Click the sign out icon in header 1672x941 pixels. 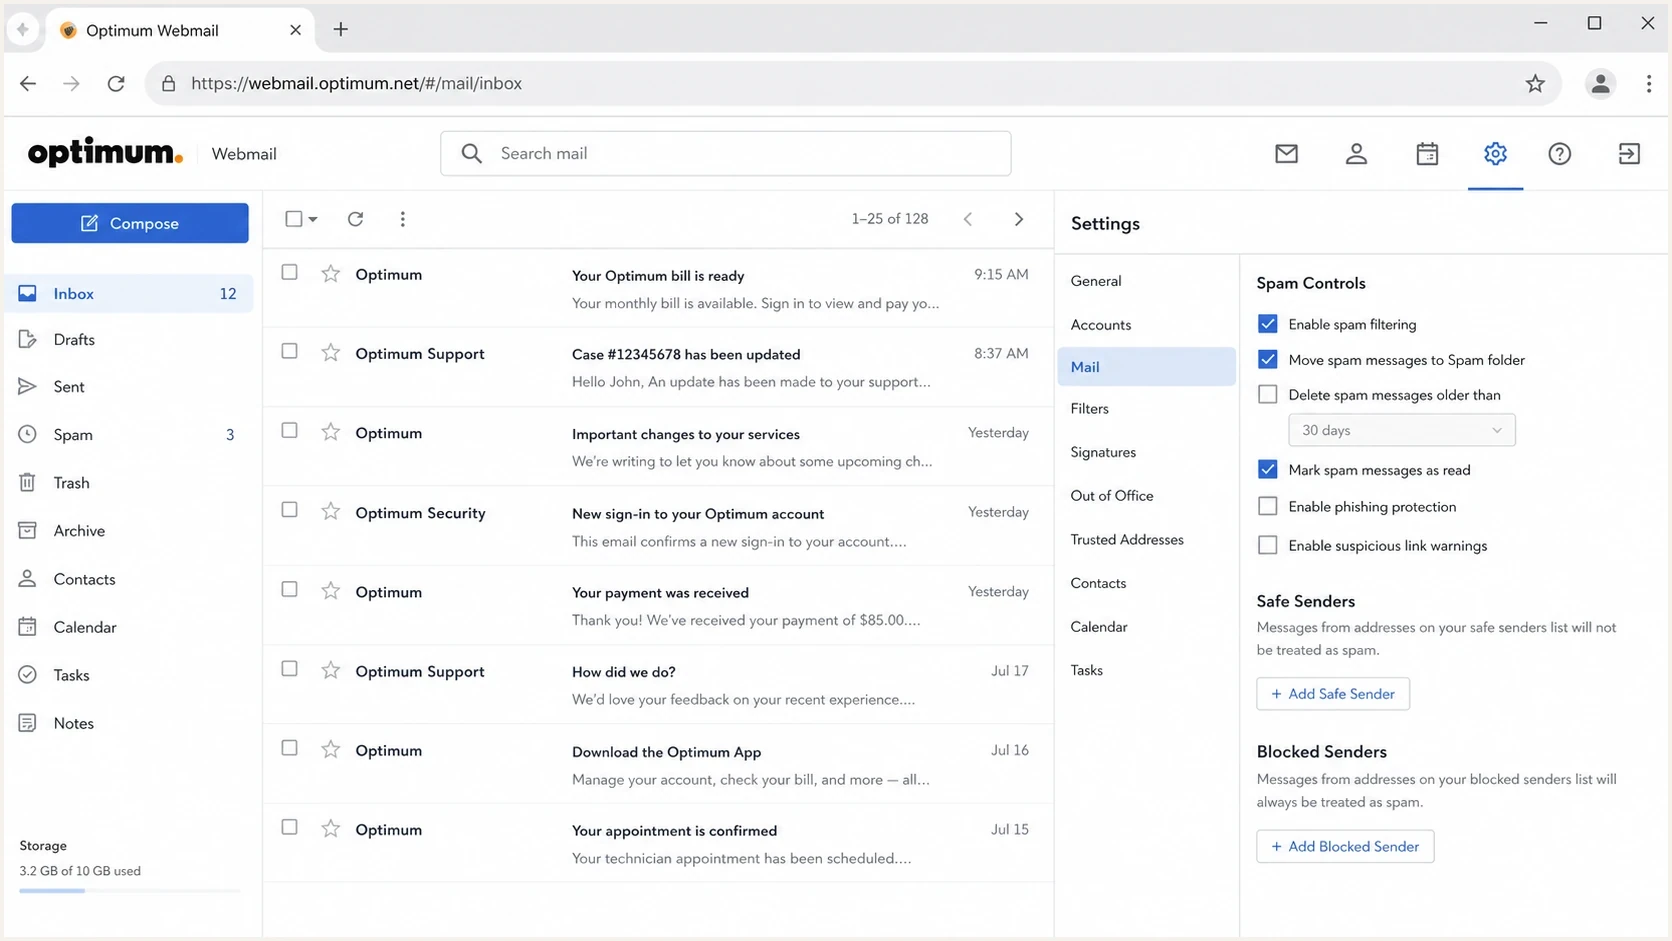pyautogui.click(x=1629, y=153)
